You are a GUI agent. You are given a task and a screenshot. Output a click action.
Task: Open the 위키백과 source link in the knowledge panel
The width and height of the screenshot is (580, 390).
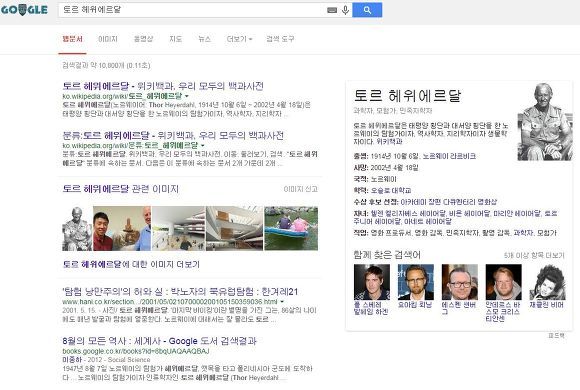point(389,142)
